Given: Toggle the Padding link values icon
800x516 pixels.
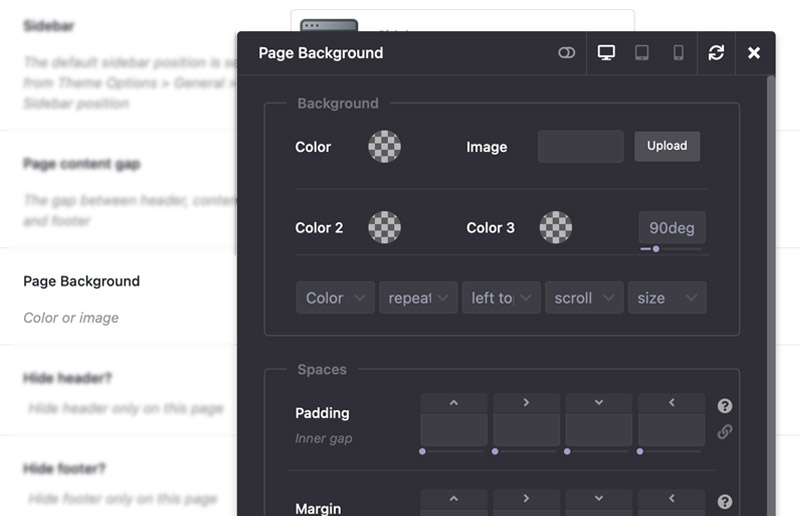Looking at the screenshot, I should [x=725, y=432].
